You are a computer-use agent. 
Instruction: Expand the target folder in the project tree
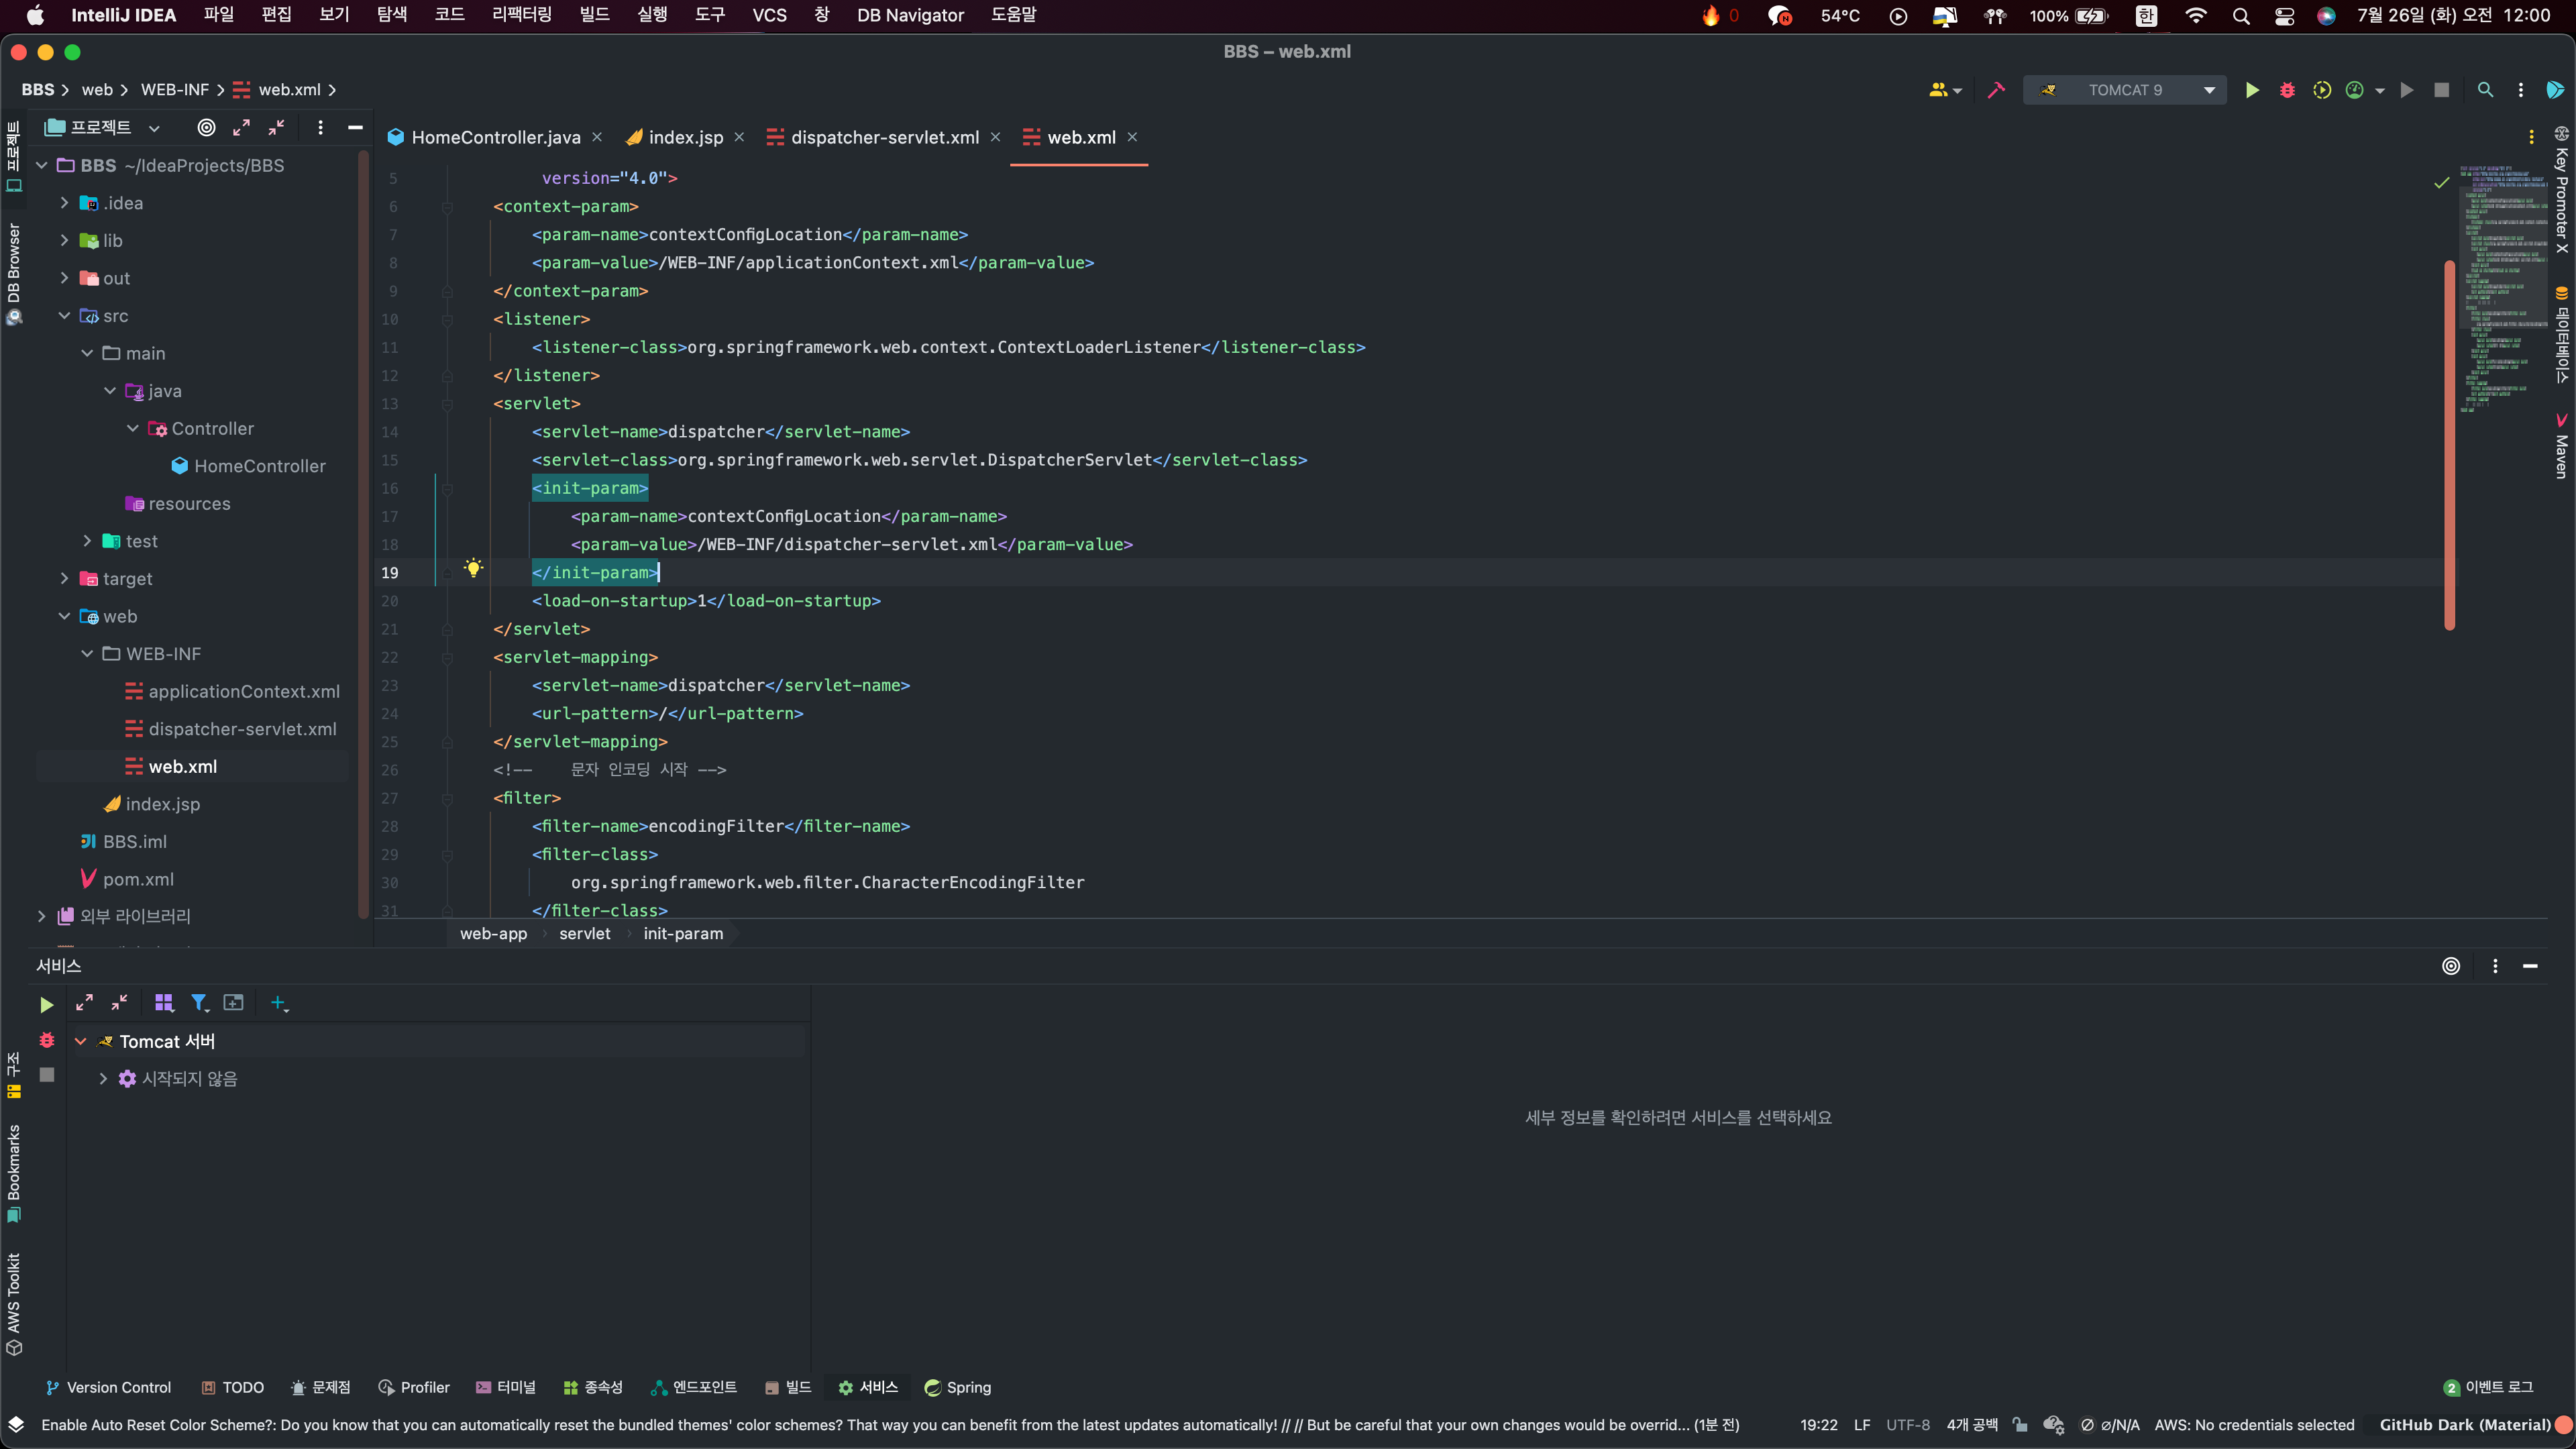[64, 578]
